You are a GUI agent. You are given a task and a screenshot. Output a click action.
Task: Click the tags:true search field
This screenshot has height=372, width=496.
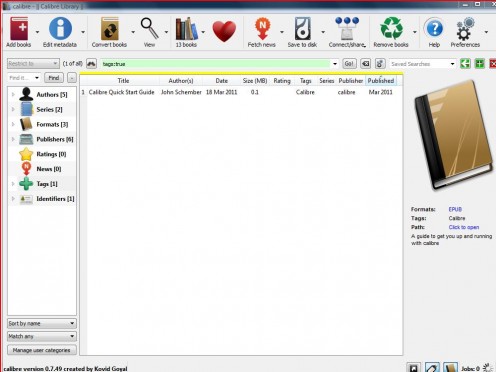coord(215,64)
